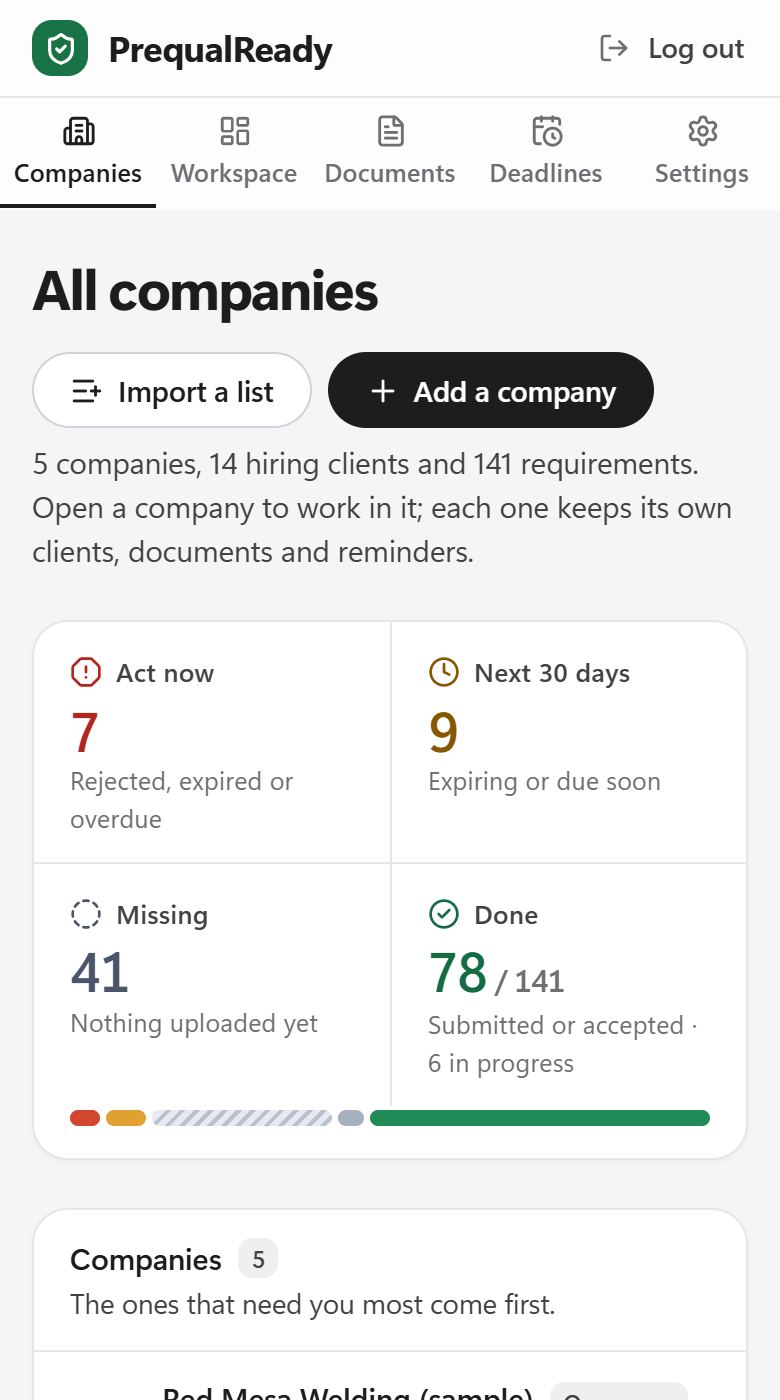Open the Missing summary tile
This screenshot has width=780, height=1400.
[212, 984]
